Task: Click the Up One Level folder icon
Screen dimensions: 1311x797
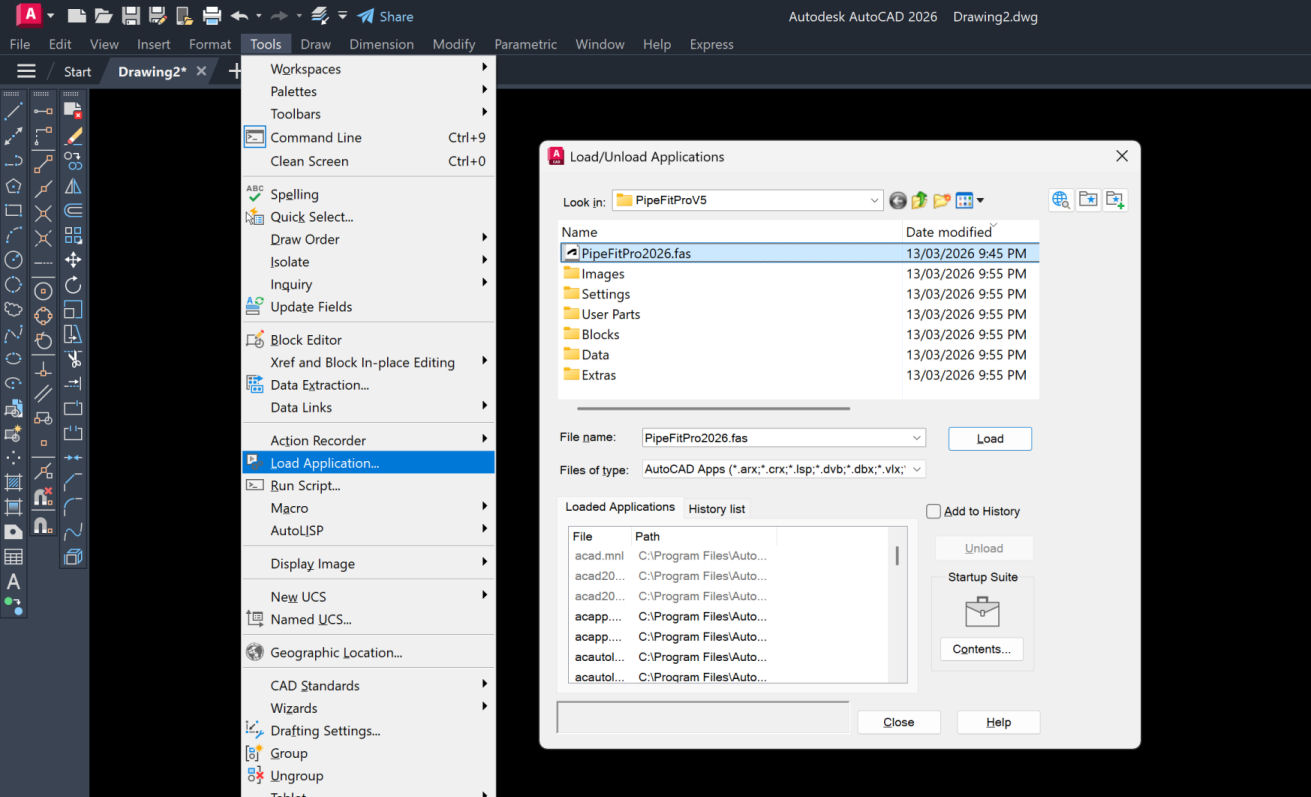Action: pos(919,201)
